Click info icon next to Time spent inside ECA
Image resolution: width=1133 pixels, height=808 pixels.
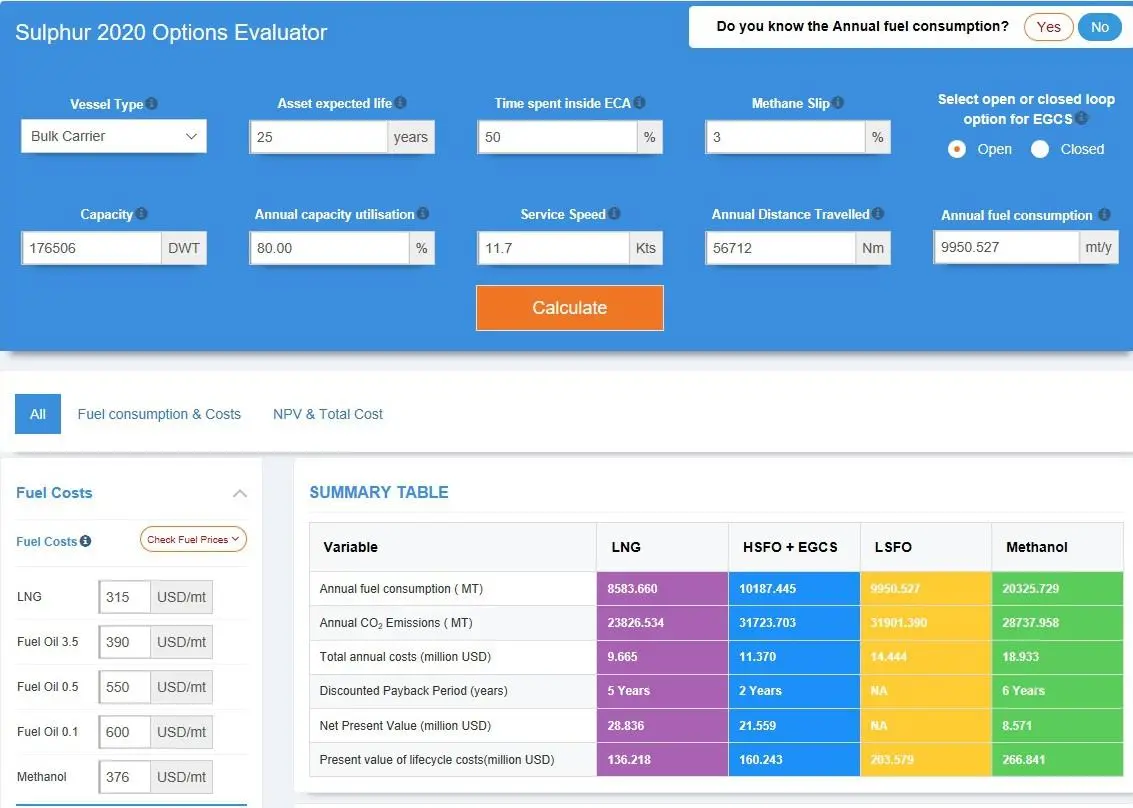(x=639, y=103)
